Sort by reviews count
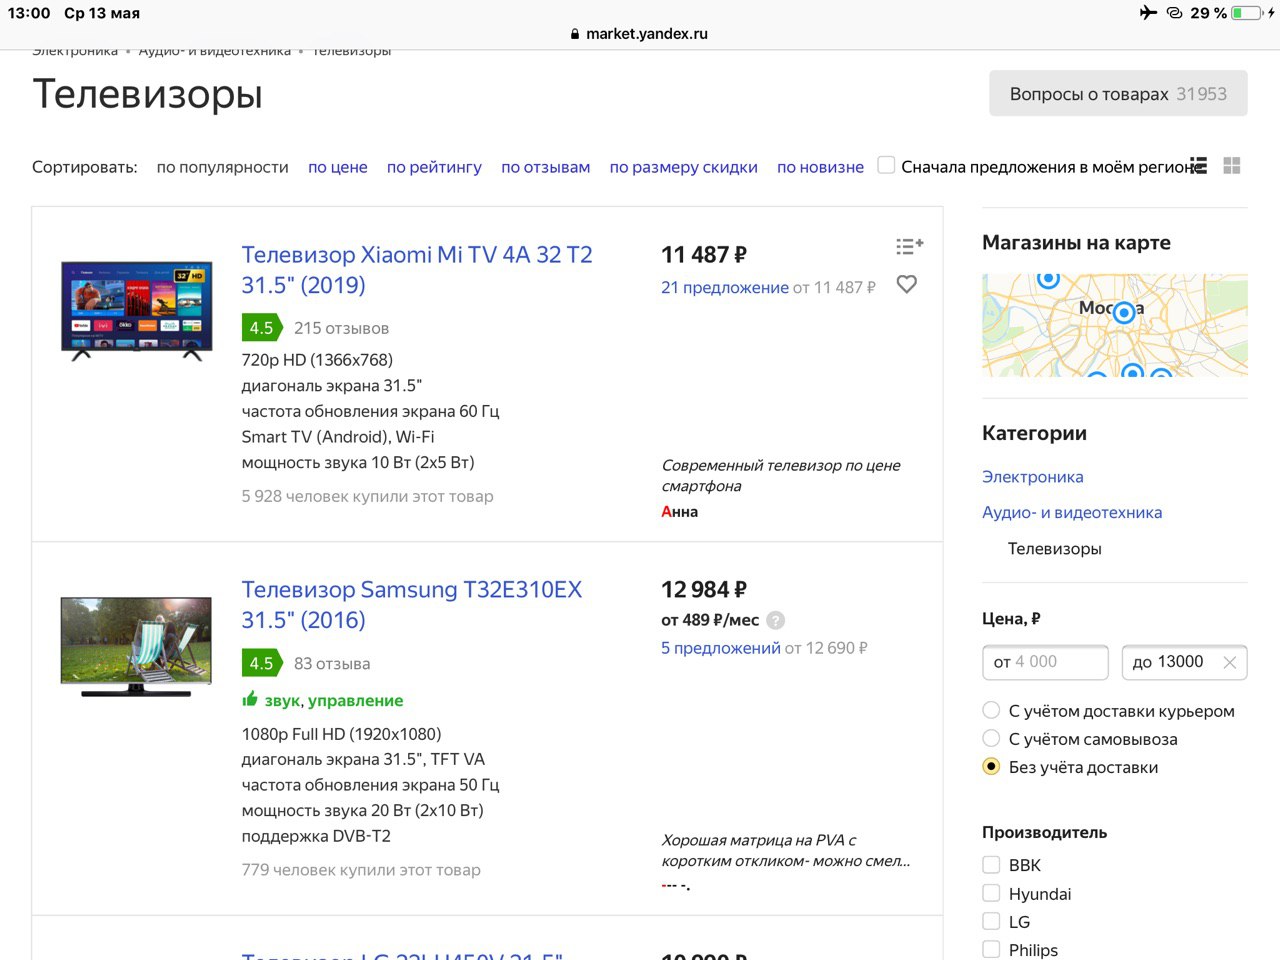 546,167
